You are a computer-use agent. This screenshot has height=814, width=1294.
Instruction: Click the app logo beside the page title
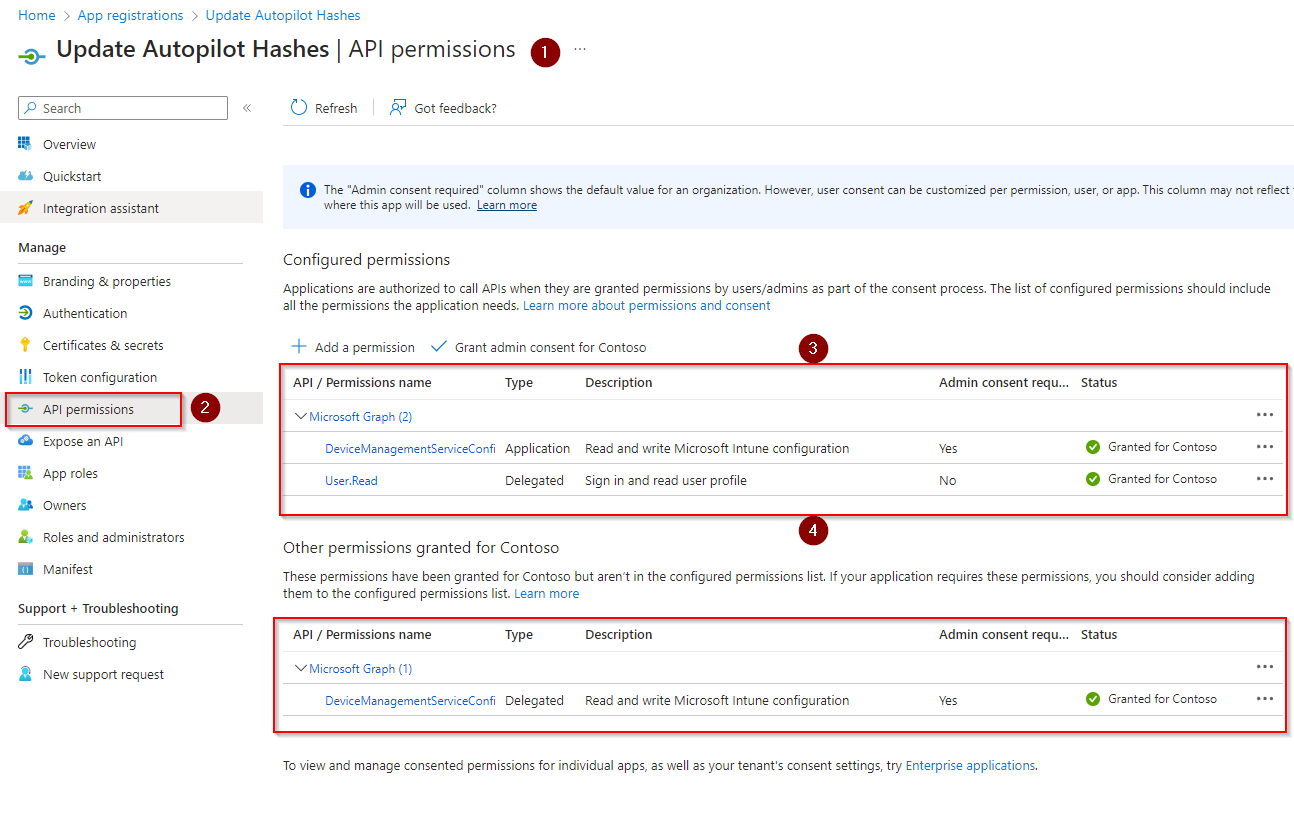[32, 57]
